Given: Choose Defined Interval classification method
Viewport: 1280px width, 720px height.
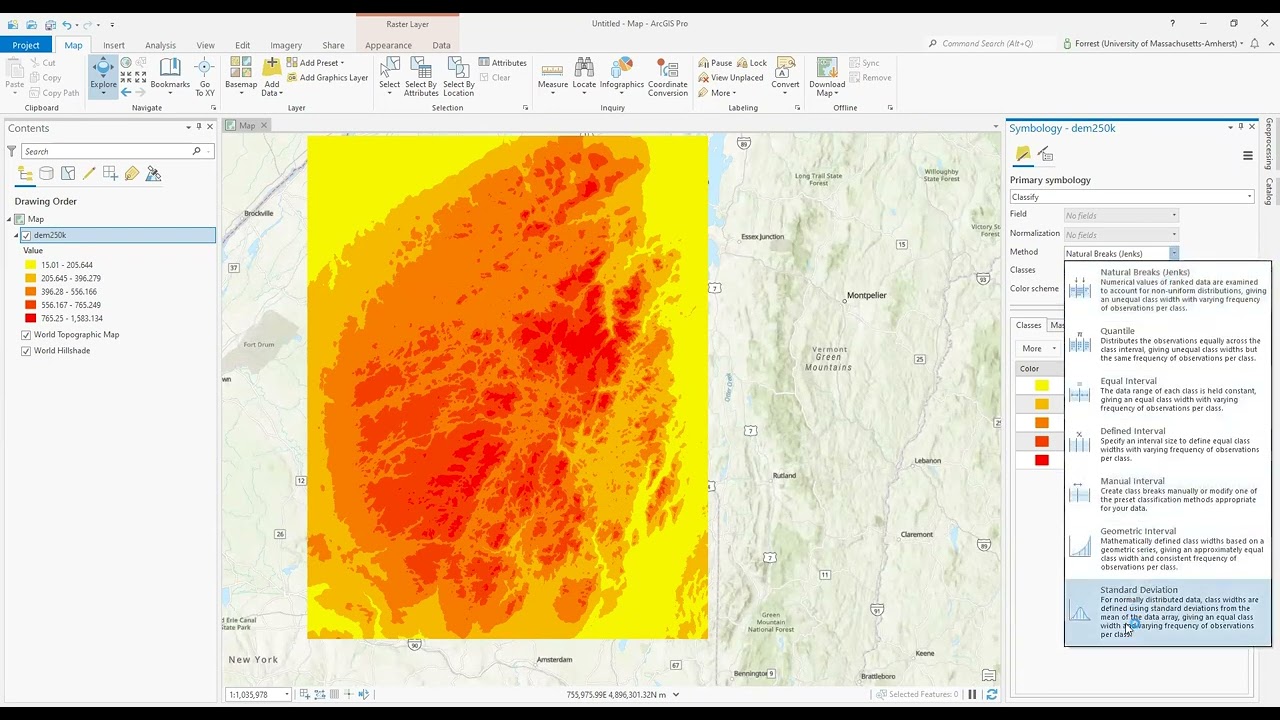Looking at the screenshot, I should click(x=1168, y=444).
